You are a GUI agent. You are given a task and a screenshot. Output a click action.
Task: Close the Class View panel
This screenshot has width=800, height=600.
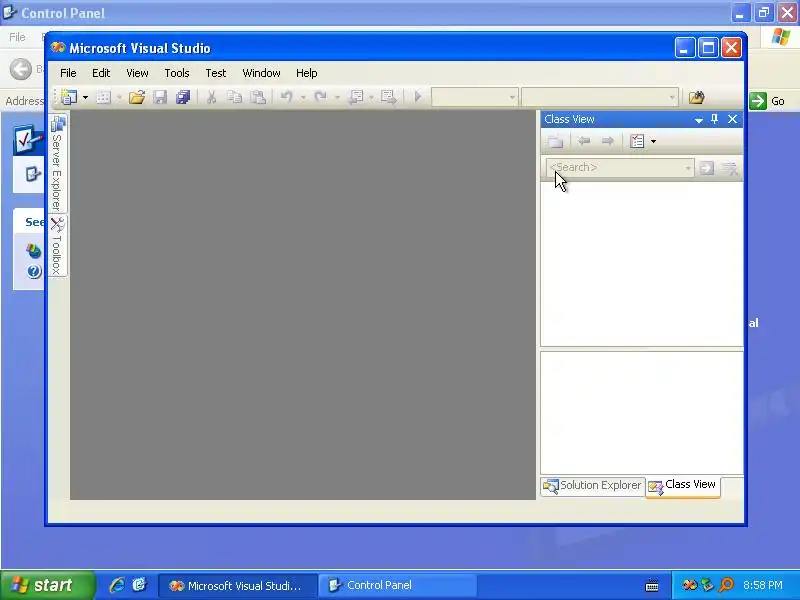point(733,119)
